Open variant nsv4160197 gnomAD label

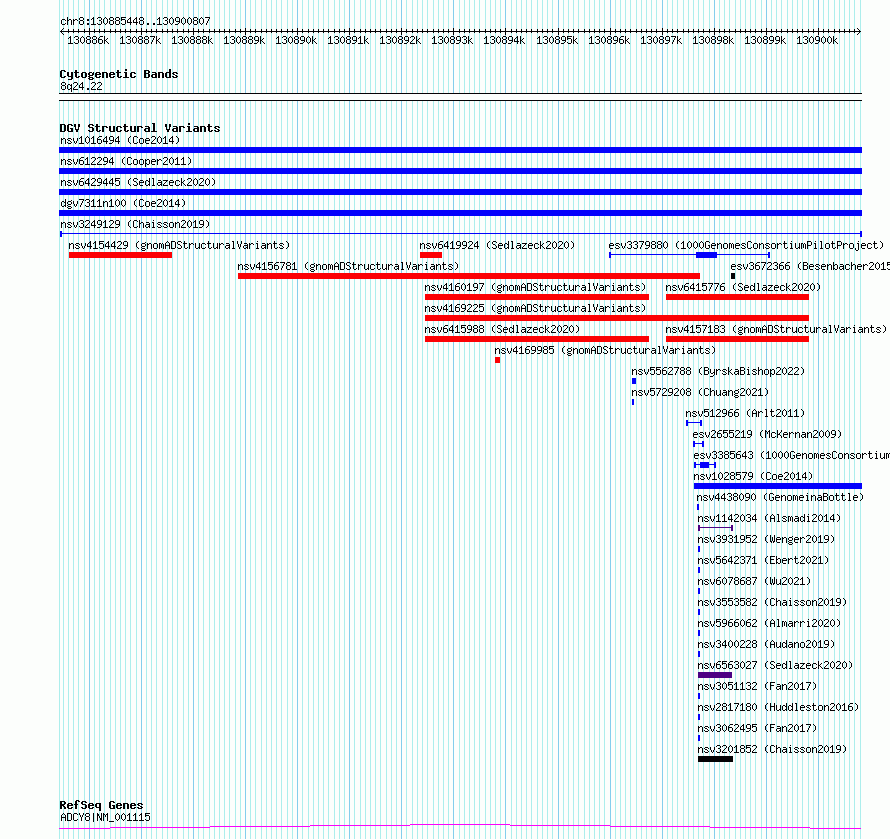[x=535, y=287]
